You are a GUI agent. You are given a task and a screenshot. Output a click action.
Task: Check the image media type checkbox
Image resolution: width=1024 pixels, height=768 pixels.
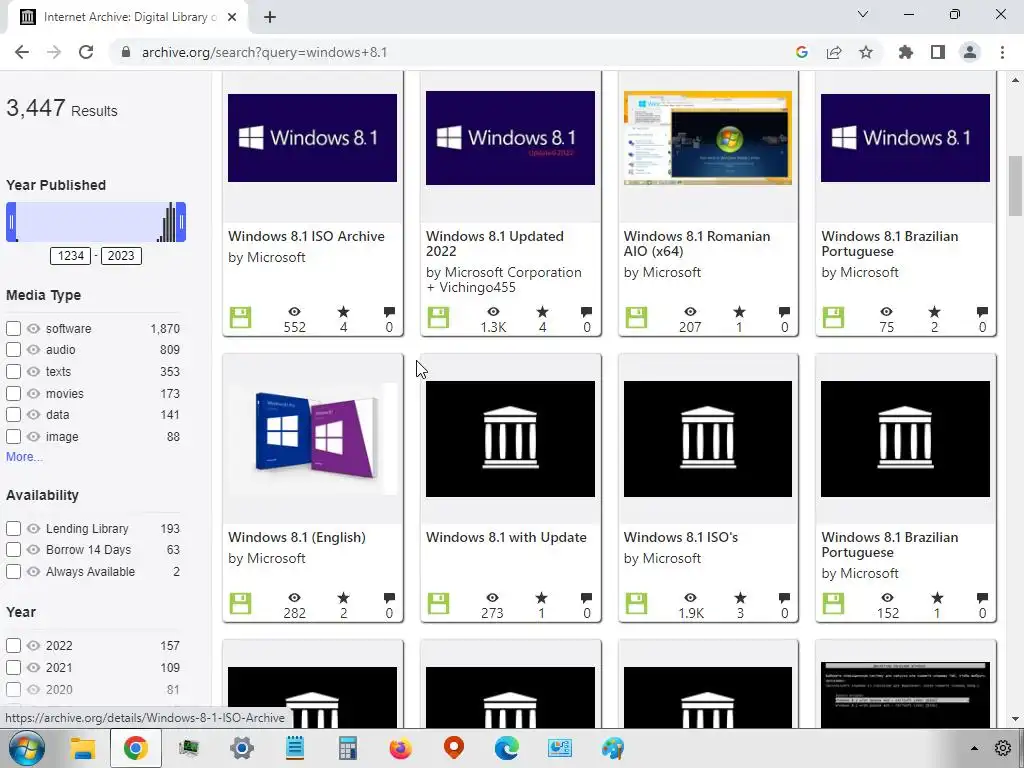[13, 437]
